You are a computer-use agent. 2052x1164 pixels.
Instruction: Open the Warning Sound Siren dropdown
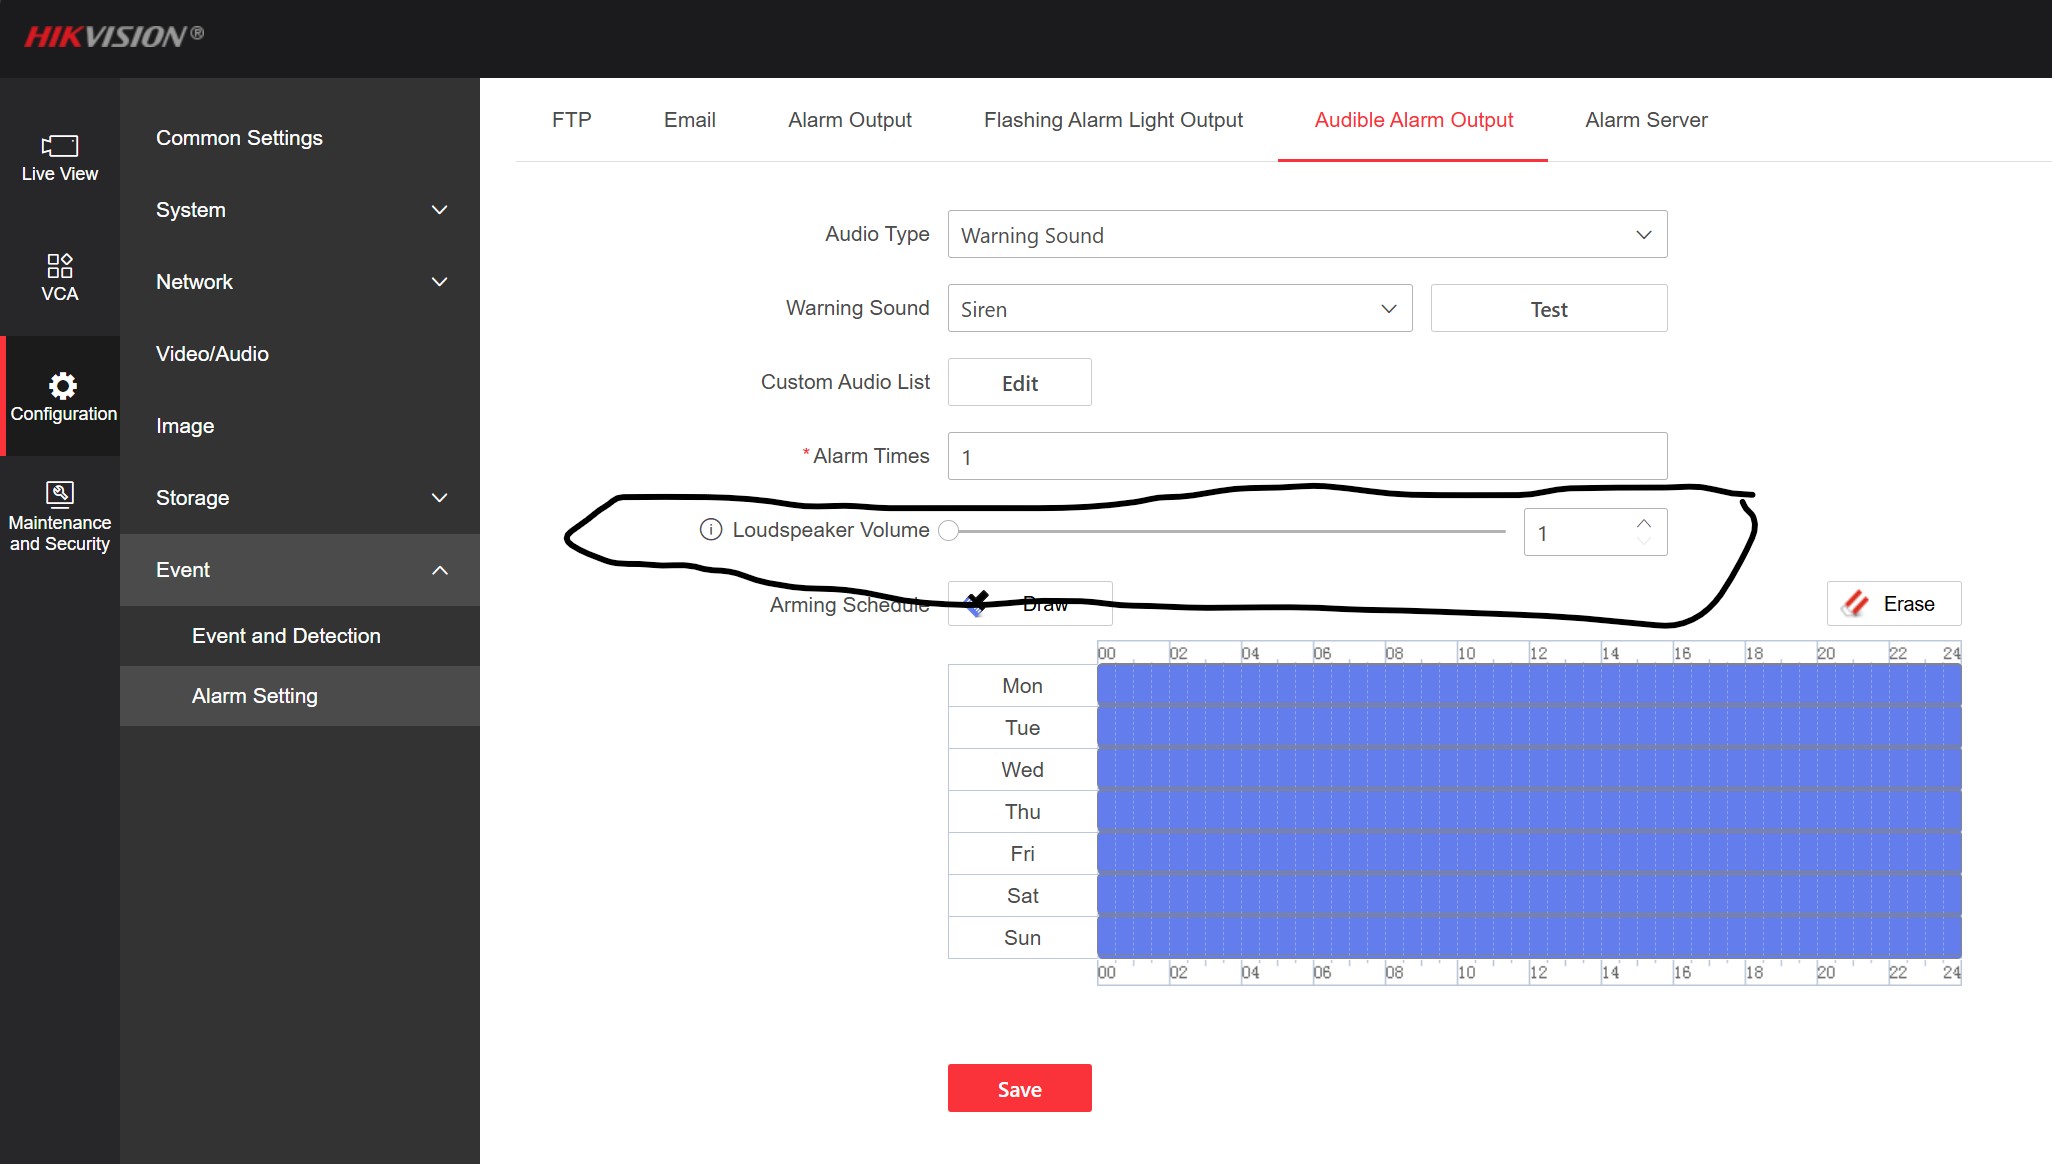pyautogui.click(x=1179, y=309)
